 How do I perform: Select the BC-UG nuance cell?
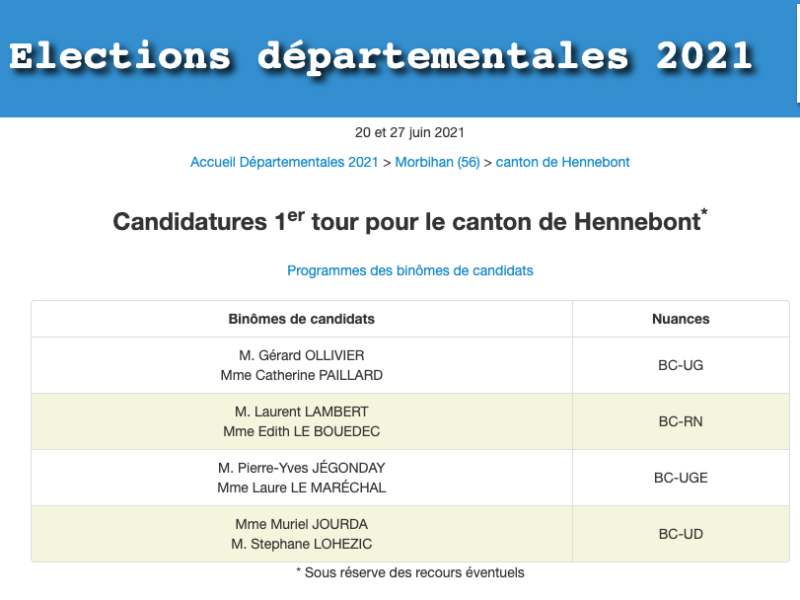[680, 365]
